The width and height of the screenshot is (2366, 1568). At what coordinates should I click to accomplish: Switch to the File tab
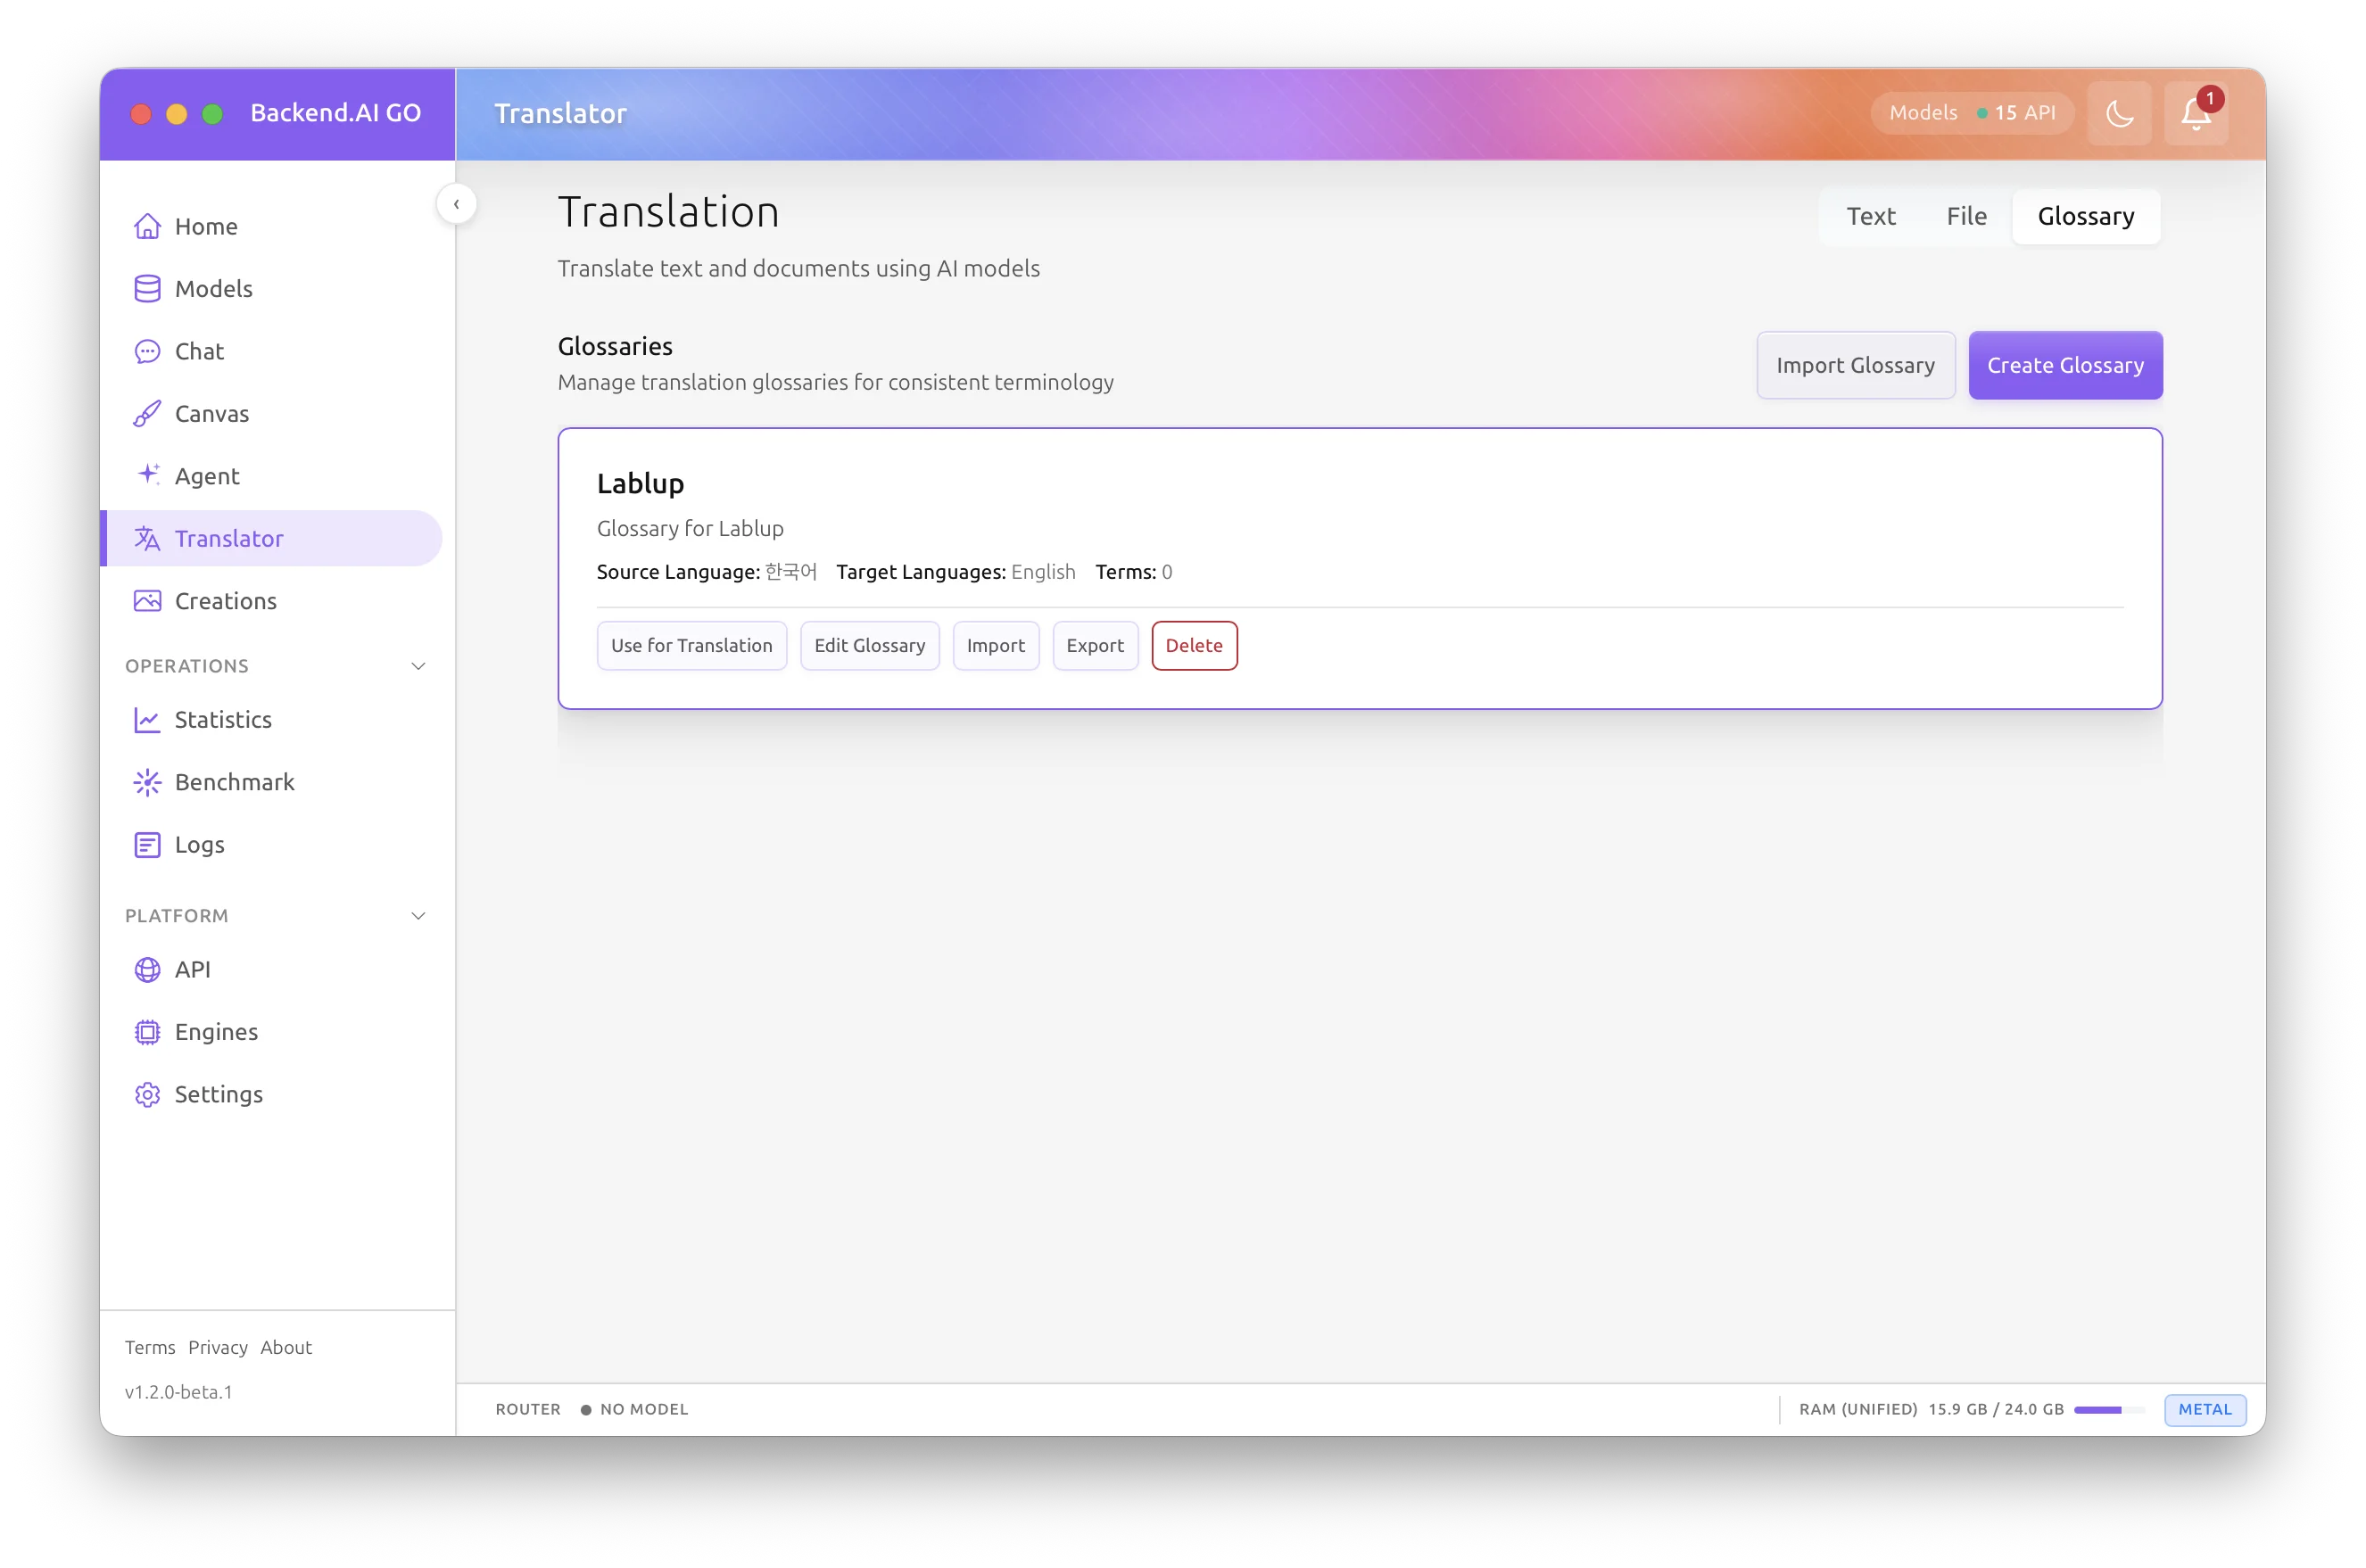pos(1965,216)
